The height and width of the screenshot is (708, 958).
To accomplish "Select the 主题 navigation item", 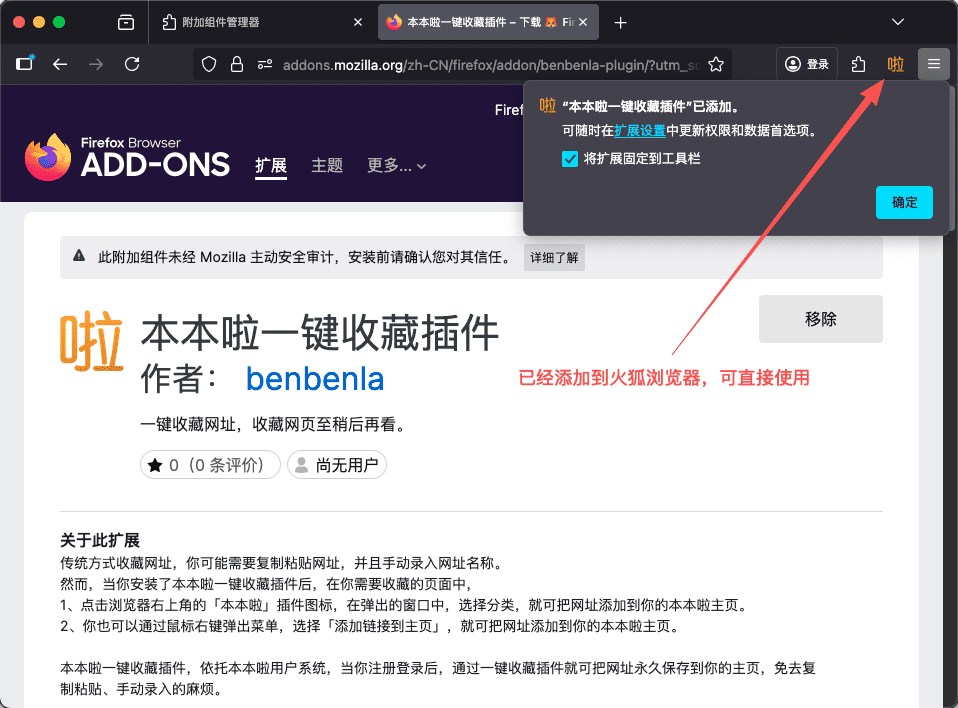I will click(x=327, y=166).
